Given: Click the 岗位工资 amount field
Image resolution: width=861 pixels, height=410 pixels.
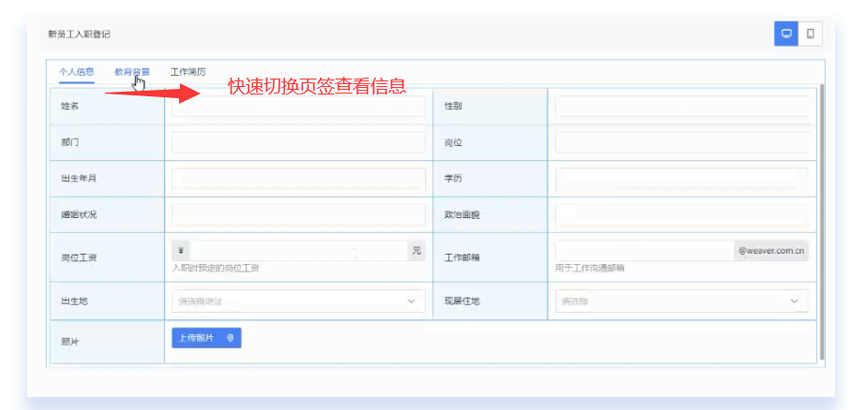Looking at the screenshot, I should (x=298, y=251).
